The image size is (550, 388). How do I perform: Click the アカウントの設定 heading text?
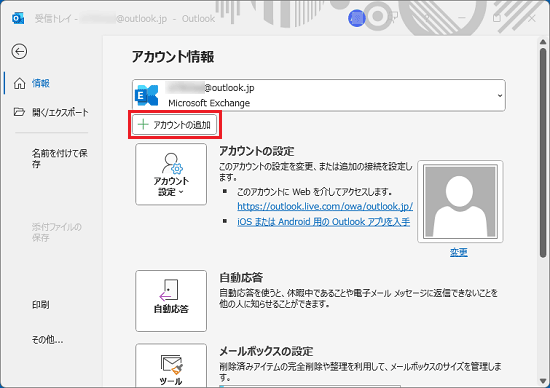click(256, 151)
